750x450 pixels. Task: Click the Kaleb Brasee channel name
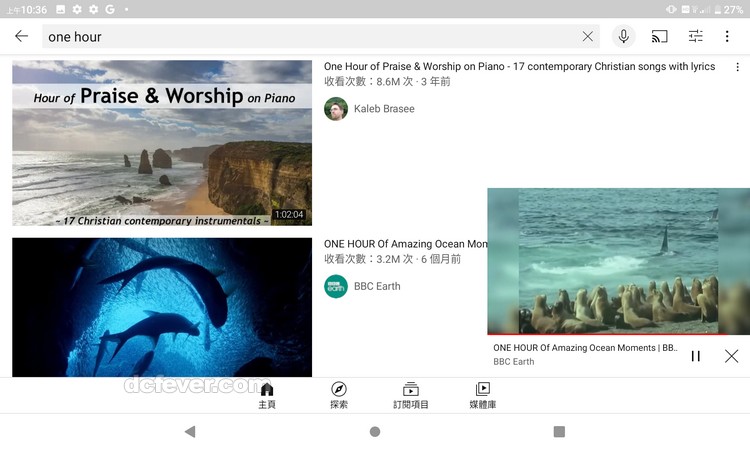pos(384,109)
